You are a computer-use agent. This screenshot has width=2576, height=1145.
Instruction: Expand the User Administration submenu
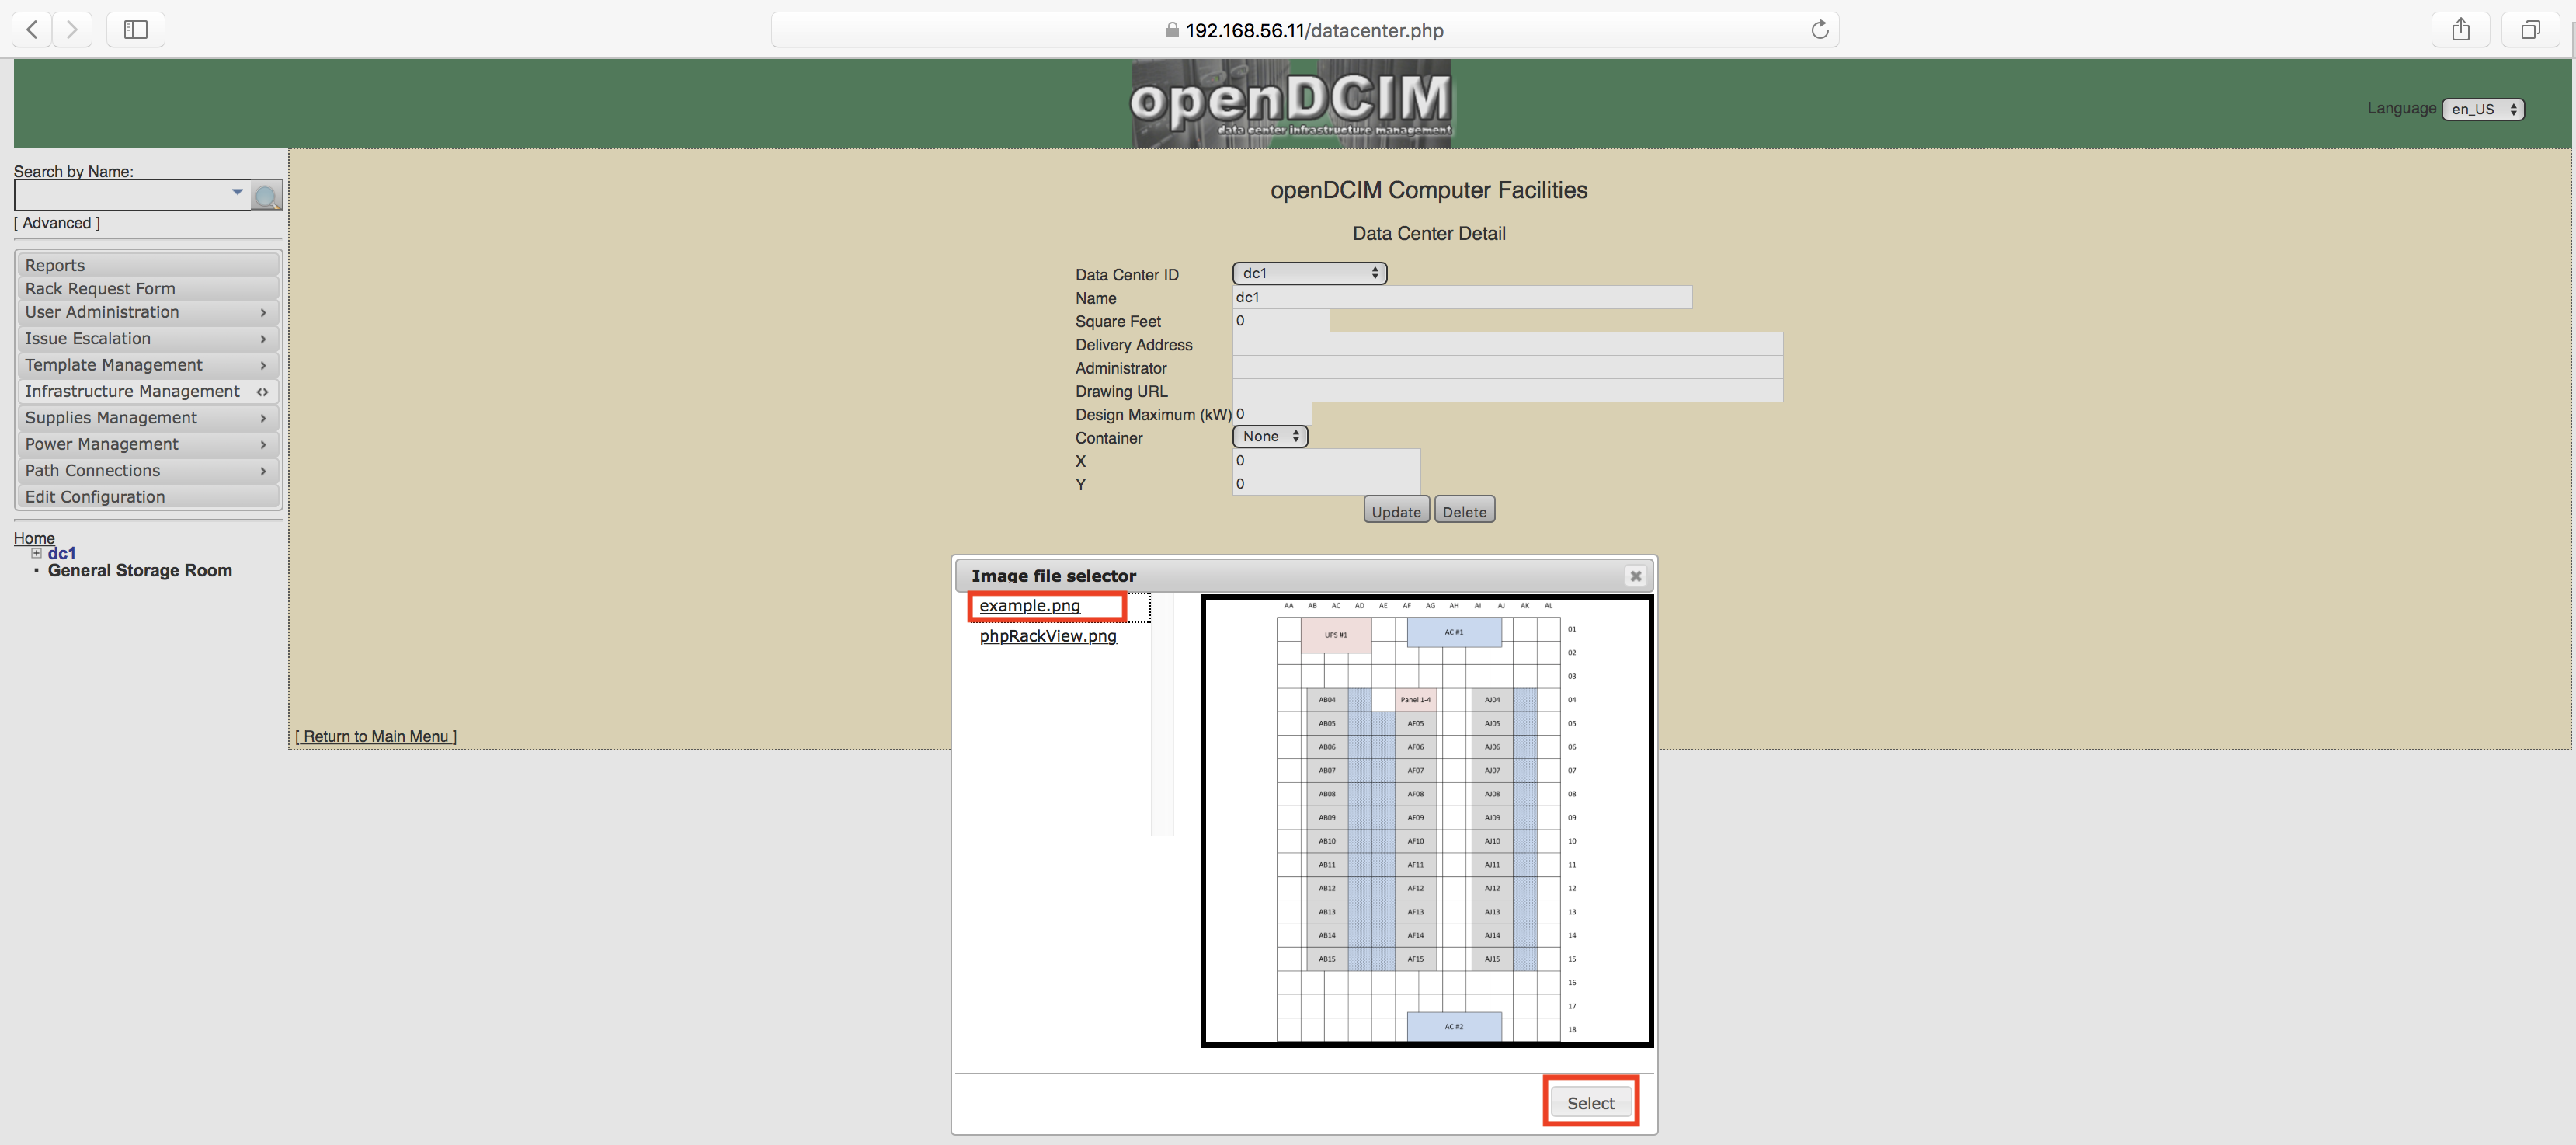pos(148,313)
